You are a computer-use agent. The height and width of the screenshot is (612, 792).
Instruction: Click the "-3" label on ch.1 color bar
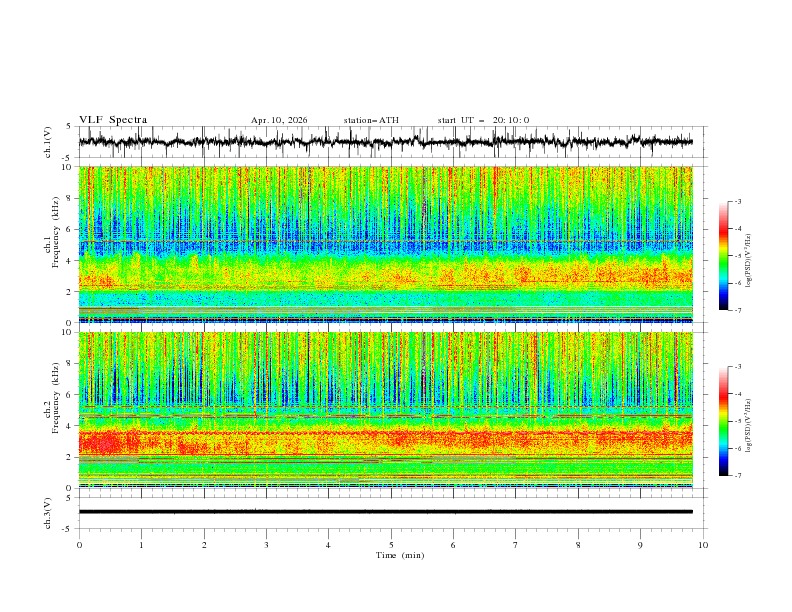tap(737, 202)
